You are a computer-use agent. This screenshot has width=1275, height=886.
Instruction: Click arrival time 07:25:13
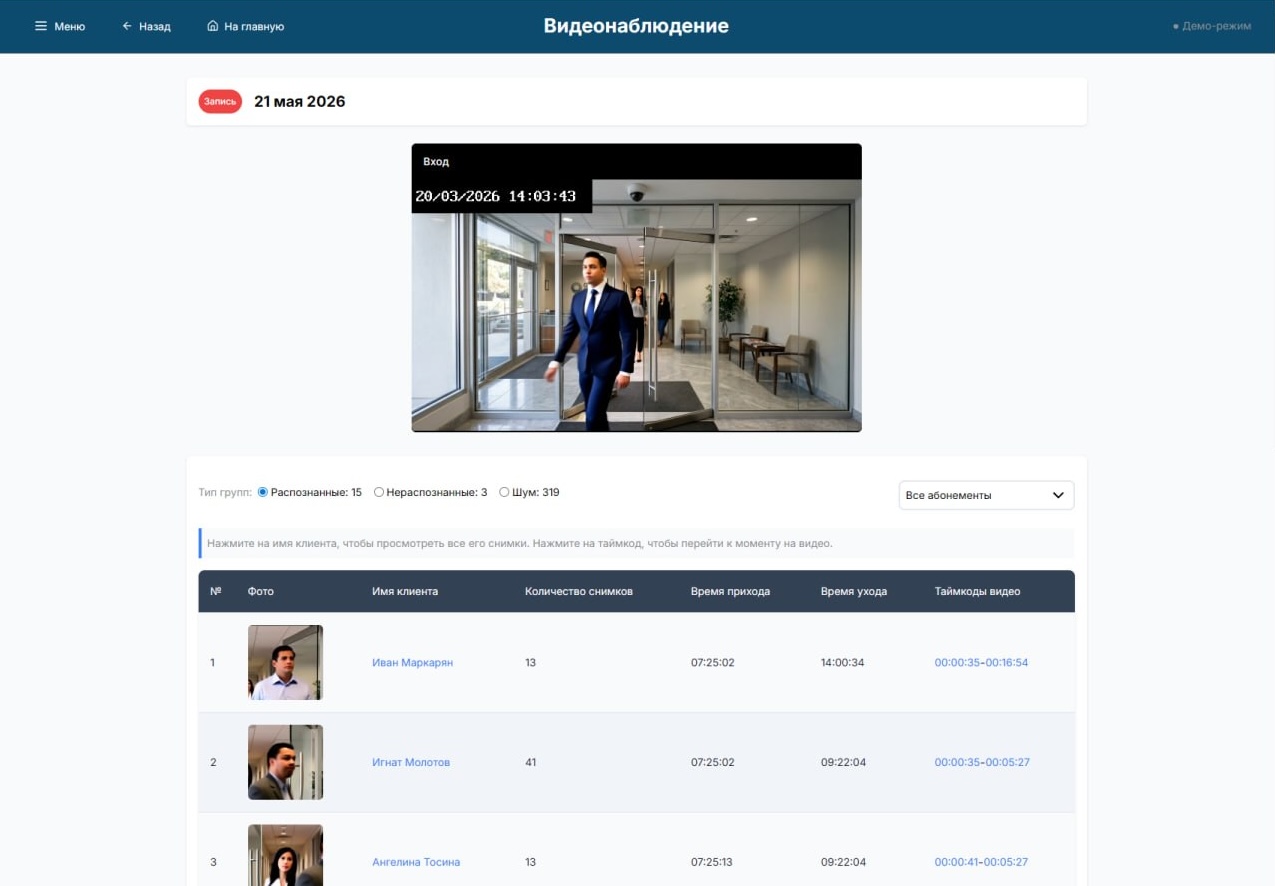click(713, 862)
